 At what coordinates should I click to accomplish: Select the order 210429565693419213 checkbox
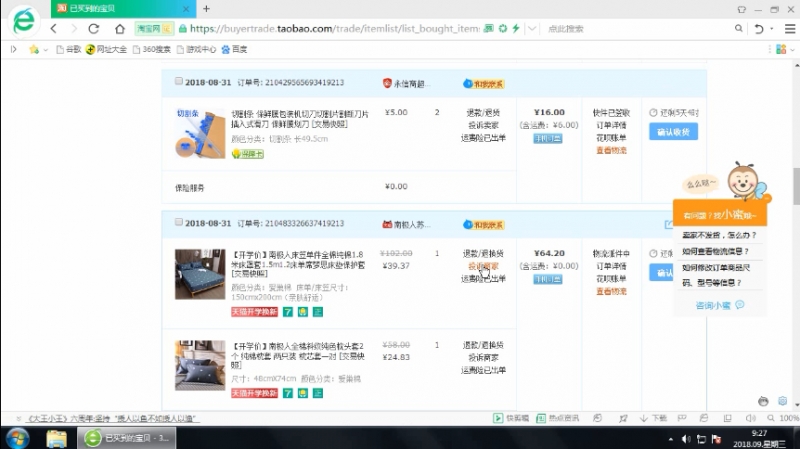pyautogui.click(x=179, y=81)
